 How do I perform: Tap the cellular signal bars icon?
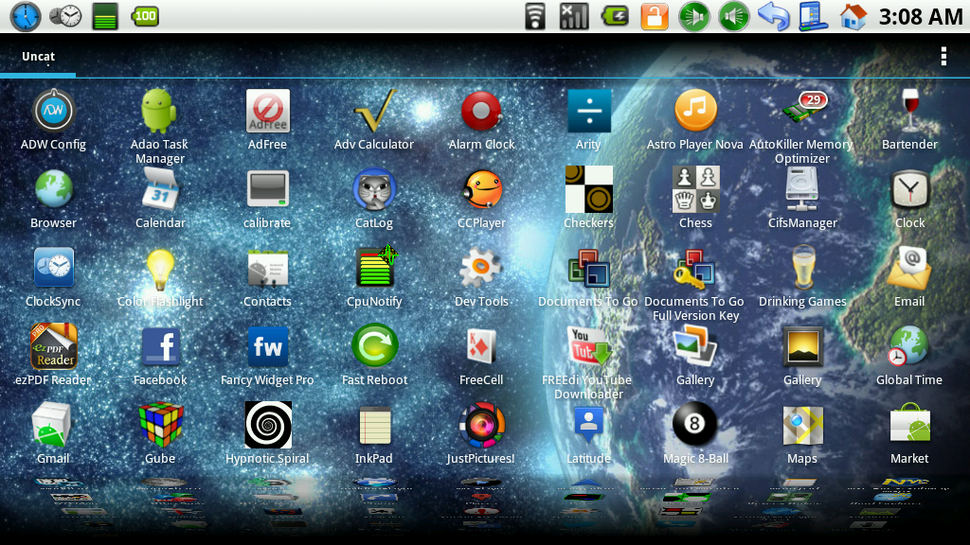coord(574,16)
